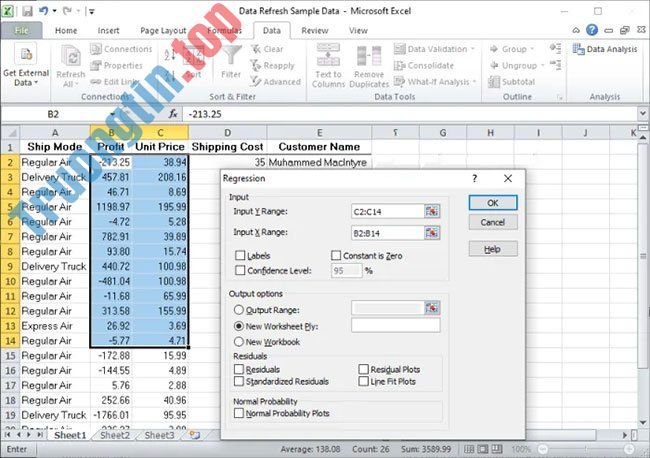
Task: Switch to the Insert tab
Action: [x=108, y=30]
